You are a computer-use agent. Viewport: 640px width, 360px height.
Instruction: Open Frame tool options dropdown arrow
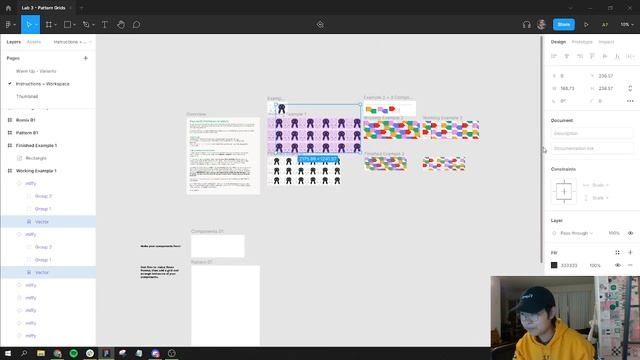point(56,25)
